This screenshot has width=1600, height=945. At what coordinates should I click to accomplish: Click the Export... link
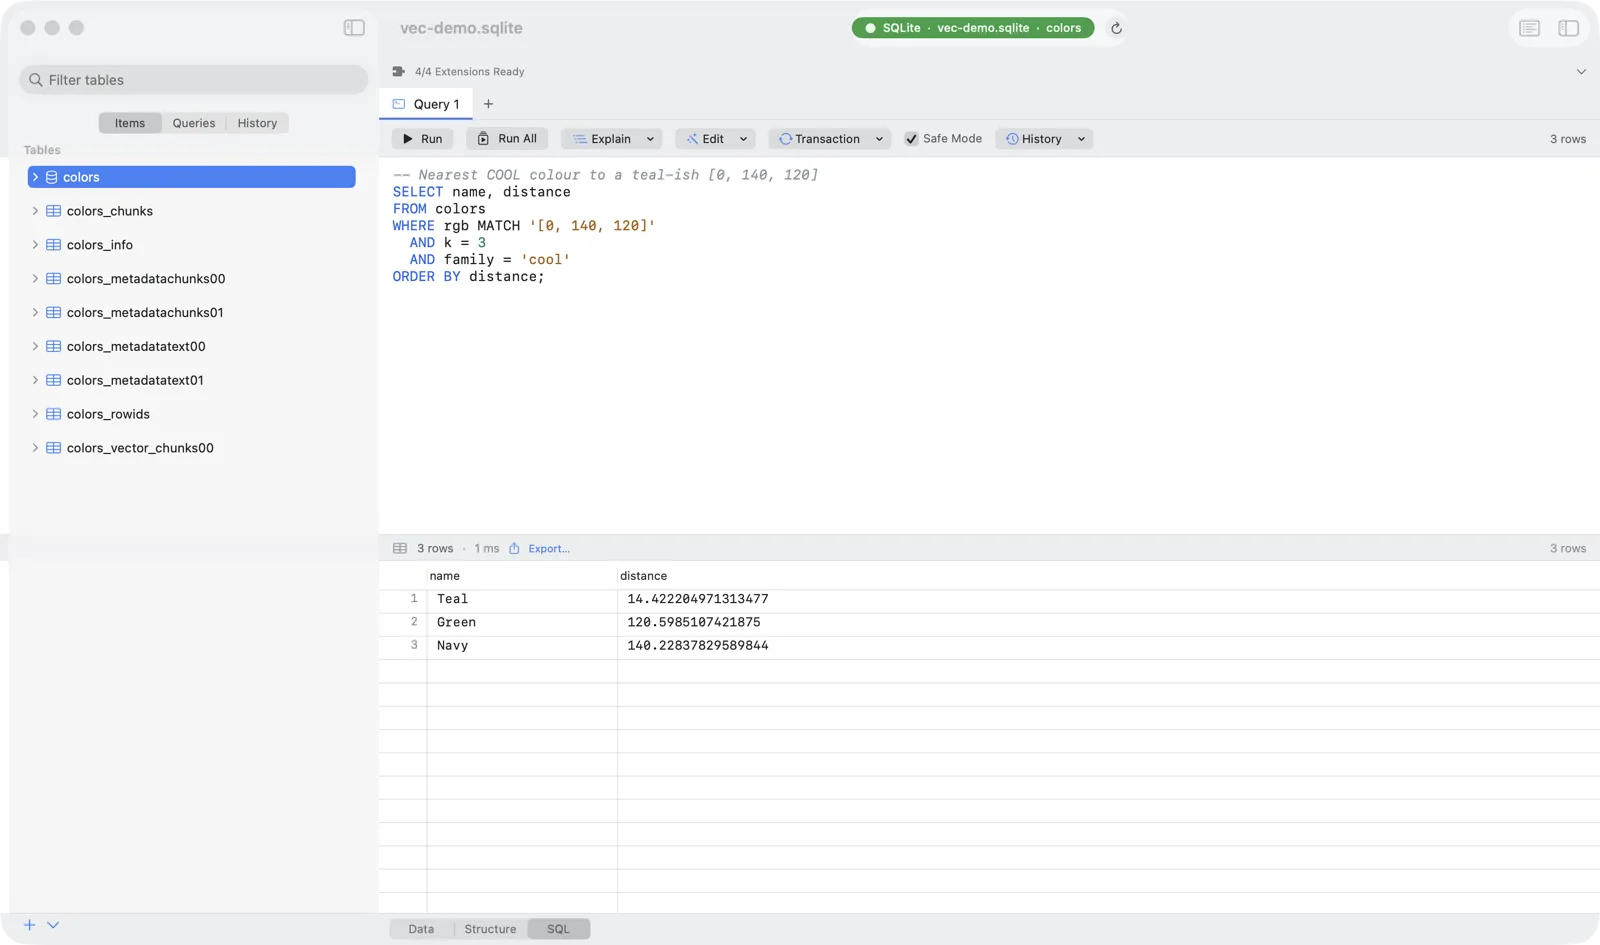(549, 548)
